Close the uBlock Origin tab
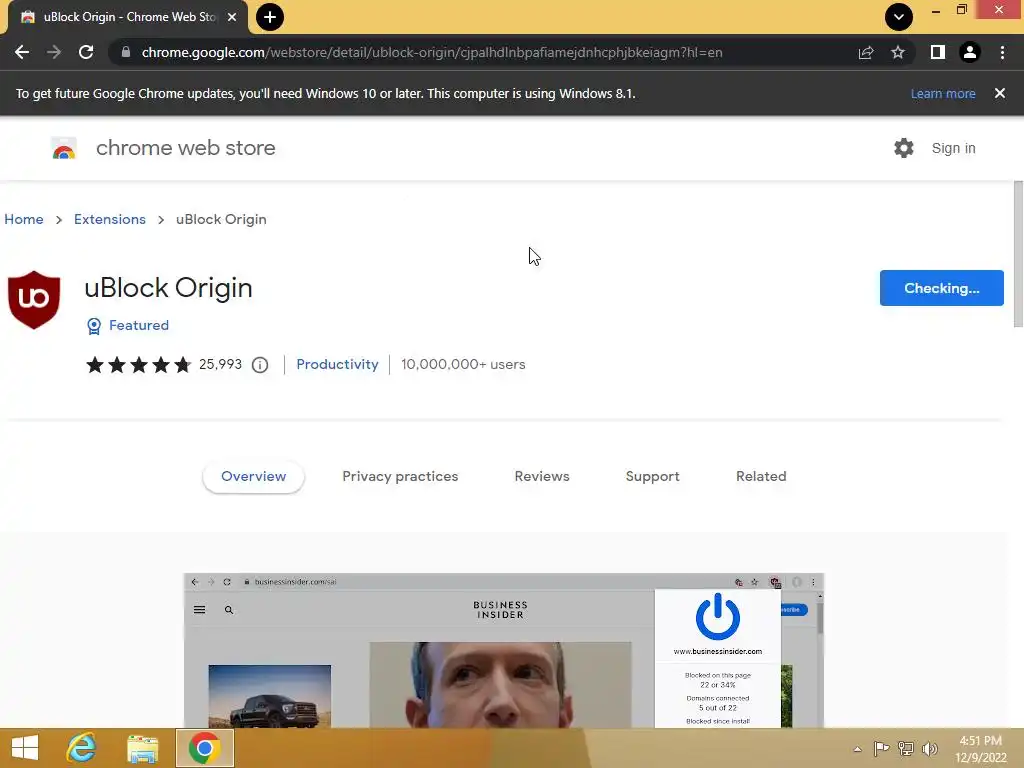This screenshot has width=1024, height=768. pyautogui.click(x=232, y=17)
